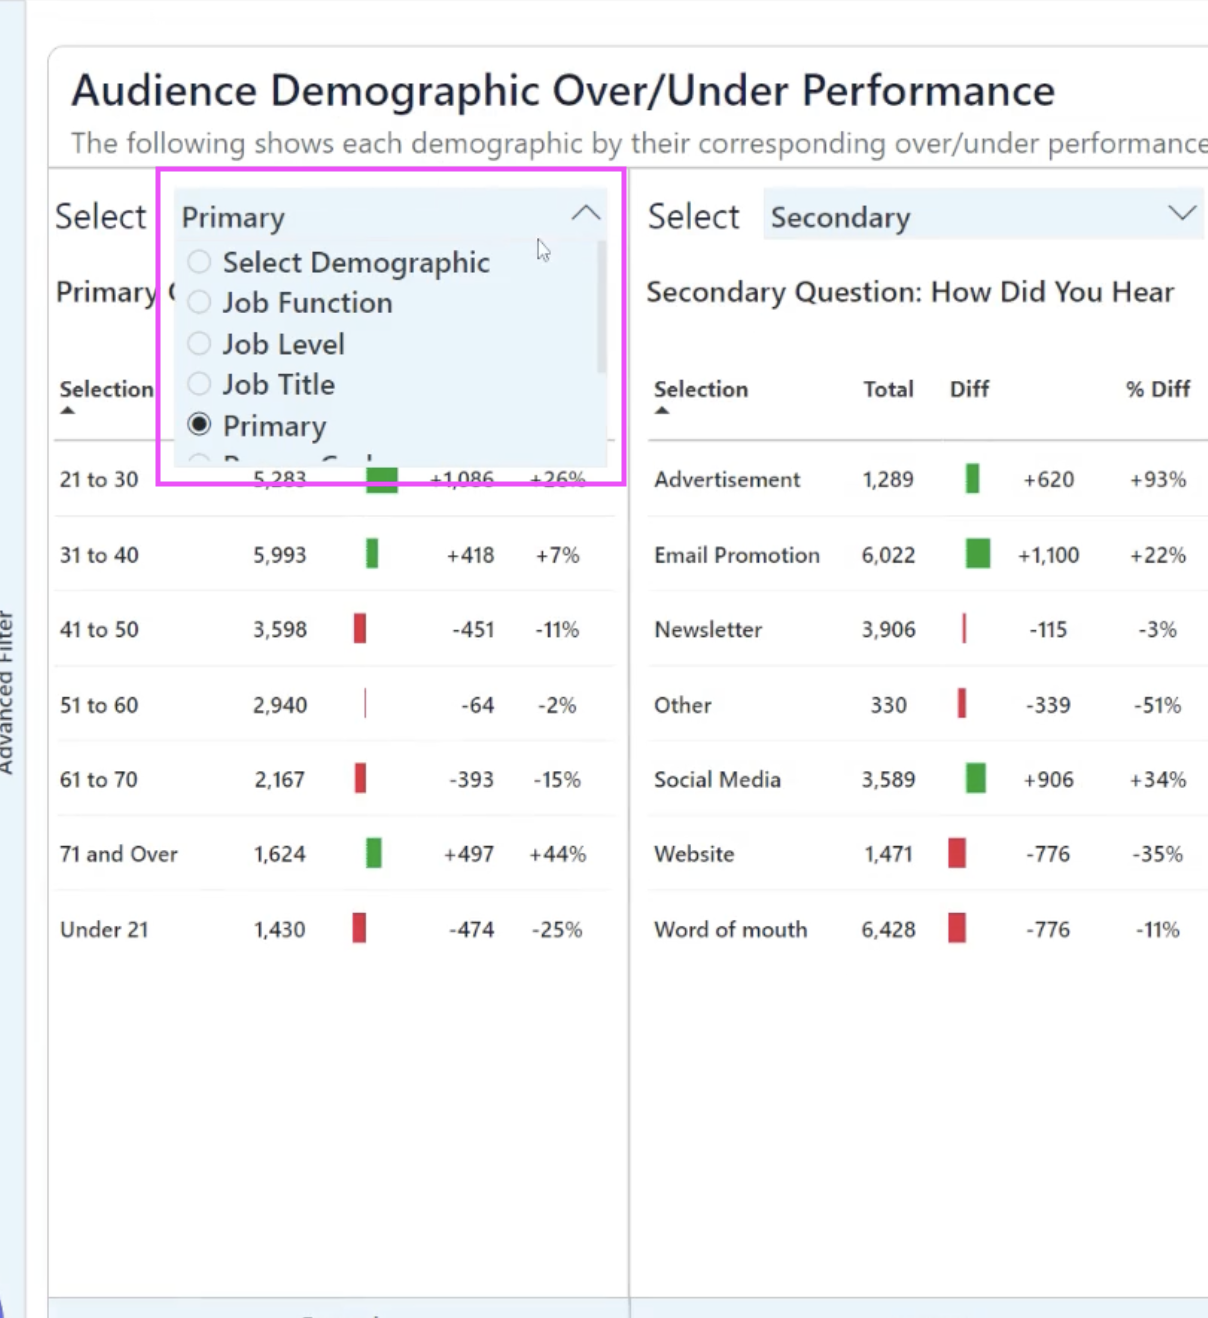This screenshot has width=1208, height=1318.
Task: Choose the Job Level radio option
Action: click(200, 344)
